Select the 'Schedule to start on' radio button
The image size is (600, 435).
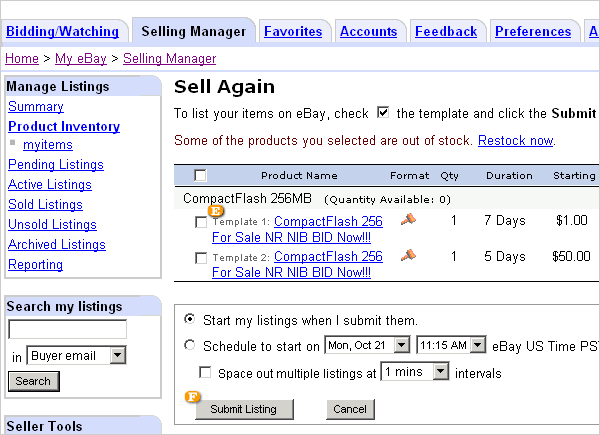189,345
